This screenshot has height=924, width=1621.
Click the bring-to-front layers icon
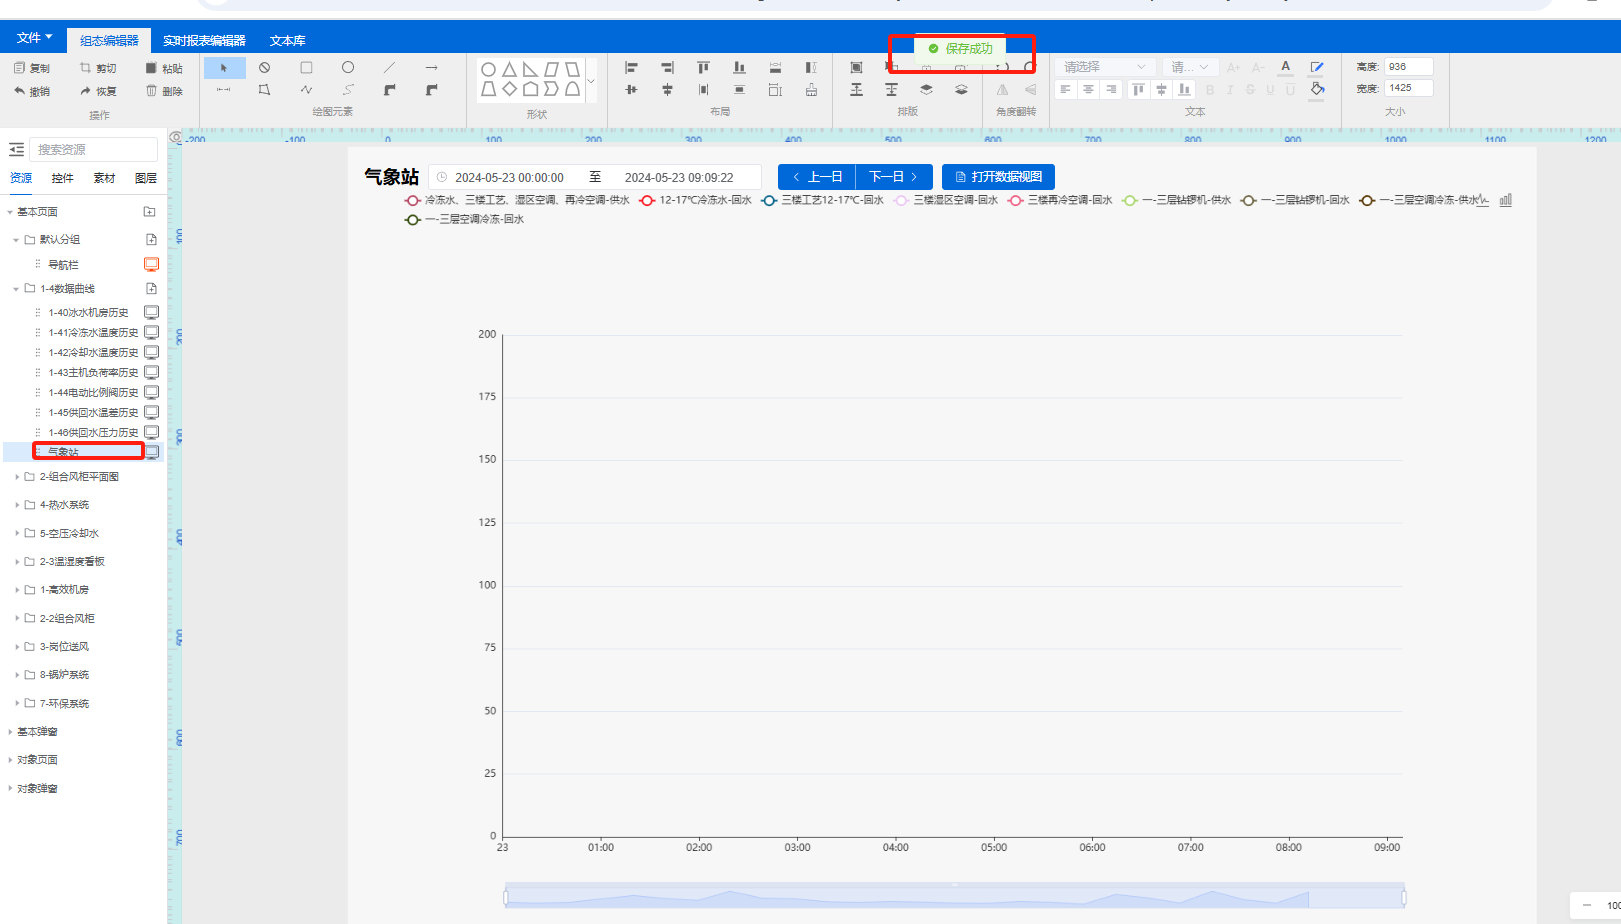pyautogui.click(x=926, y=90)
